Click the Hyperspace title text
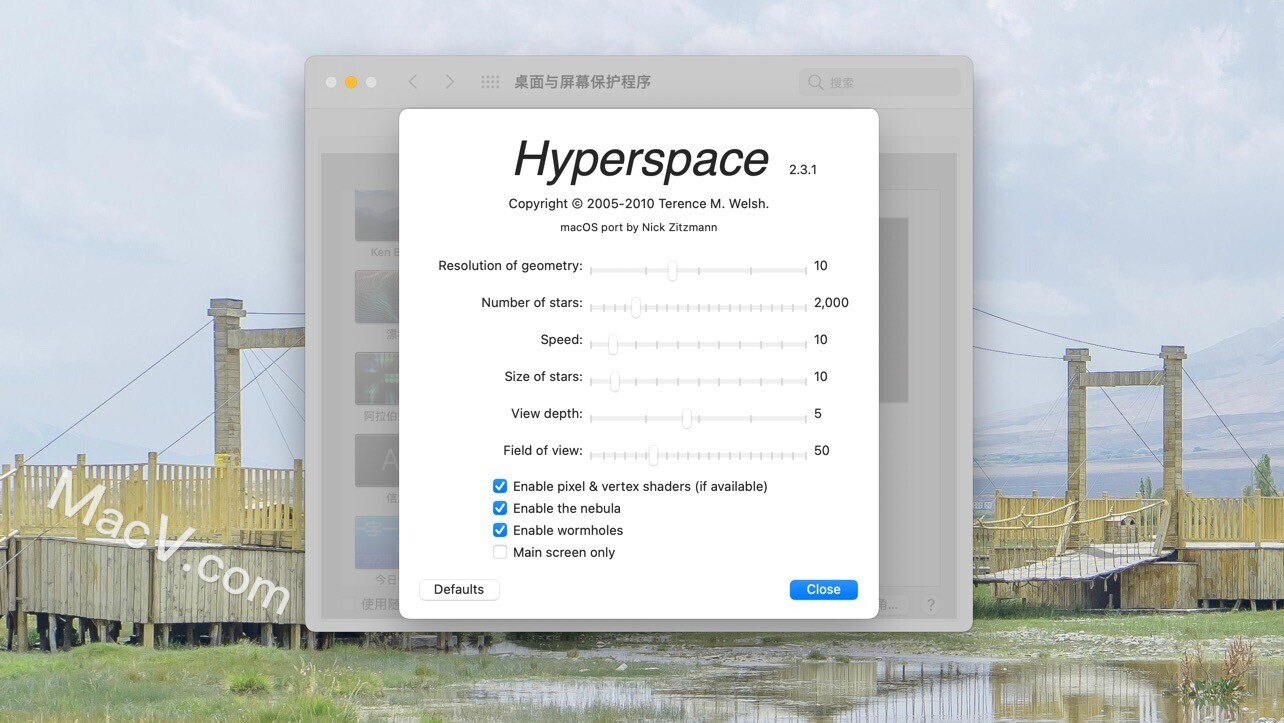Screen dimensions: 1284x723 pyautogui.click(x=641, y=160)
